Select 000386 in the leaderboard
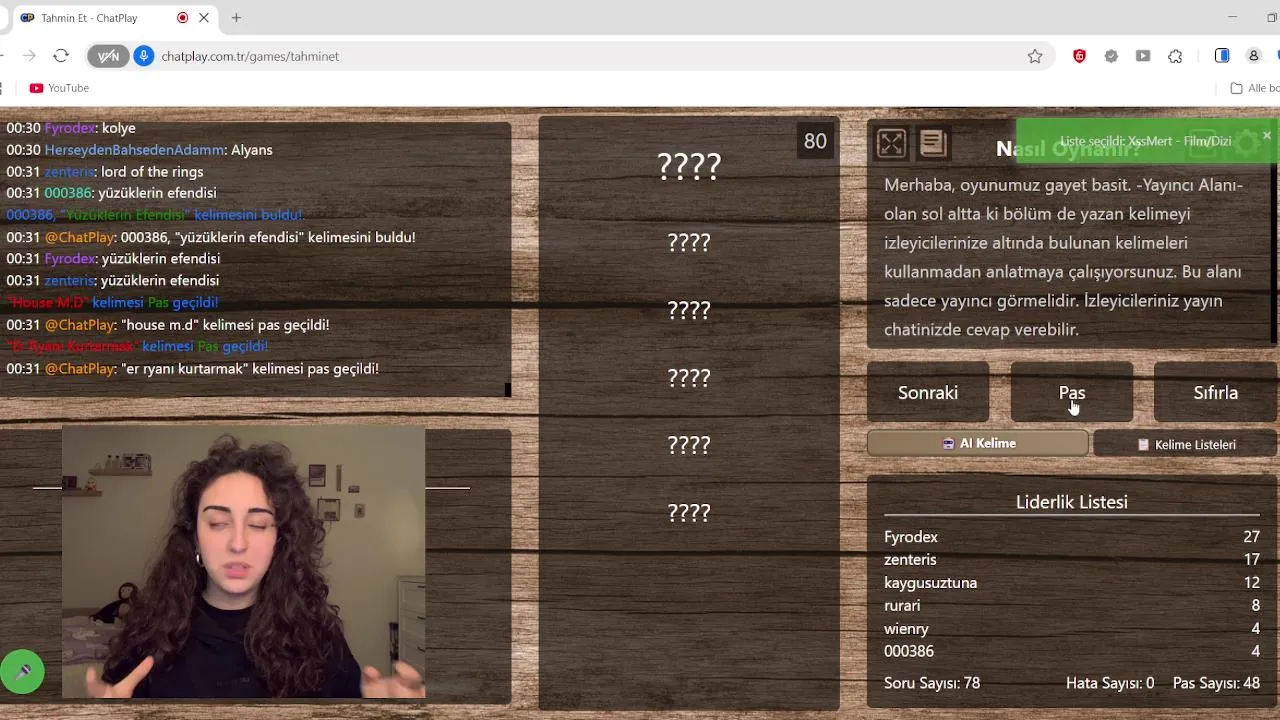 [x=909, y=651]
